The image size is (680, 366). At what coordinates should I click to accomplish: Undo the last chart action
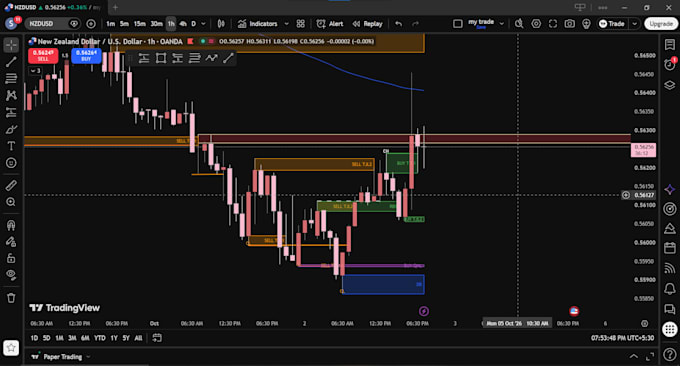[x=399, y=24]
